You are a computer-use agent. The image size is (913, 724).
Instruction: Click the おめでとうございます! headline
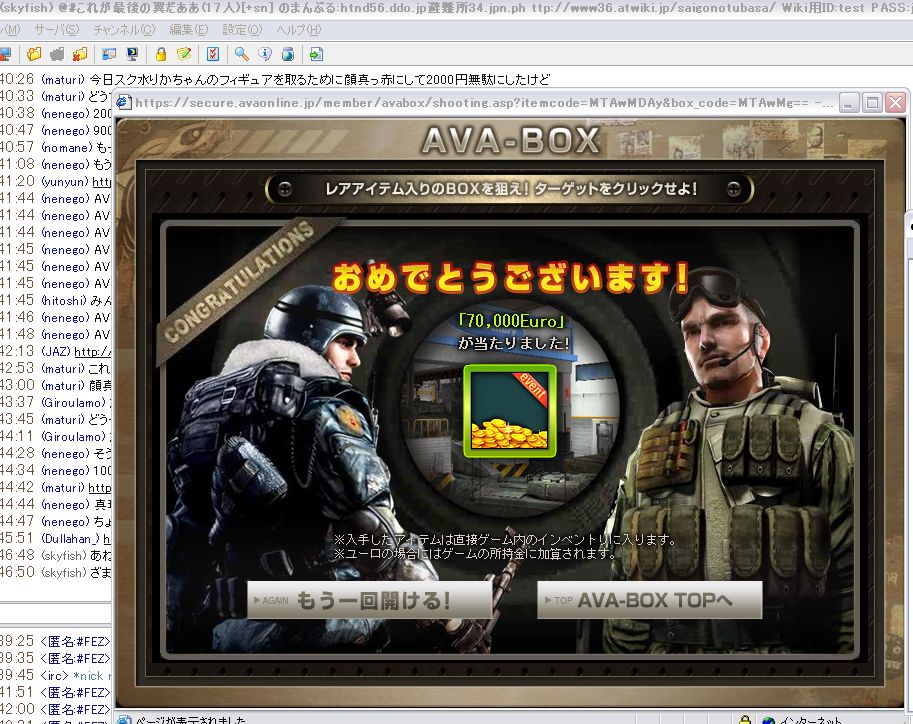pyautogui.click(x=511, y=277)
